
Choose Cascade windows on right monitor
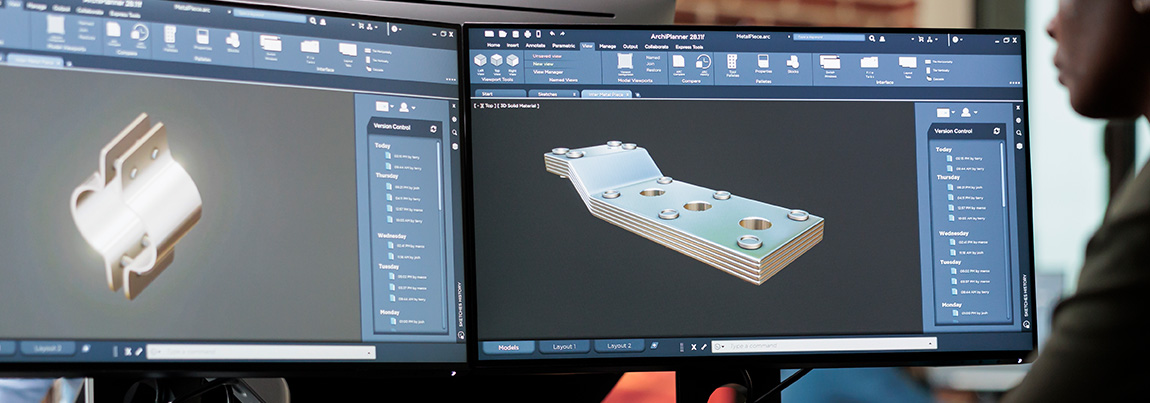pyautogui.click(x=937, y=79)
